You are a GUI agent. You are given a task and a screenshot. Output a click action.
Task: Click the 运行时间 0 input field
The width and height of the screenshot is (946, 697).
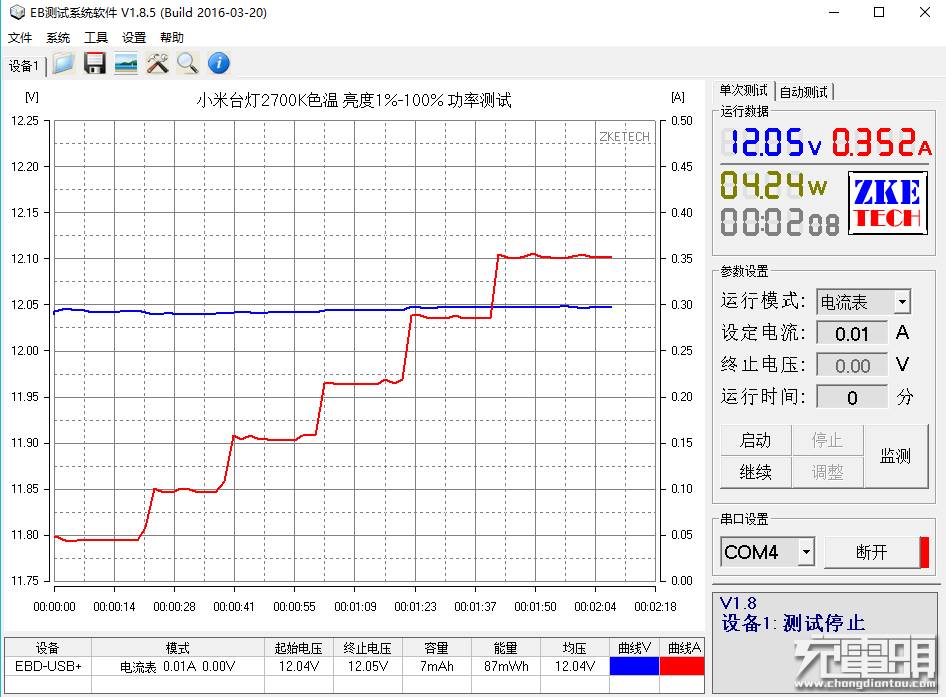pos(852,397)
